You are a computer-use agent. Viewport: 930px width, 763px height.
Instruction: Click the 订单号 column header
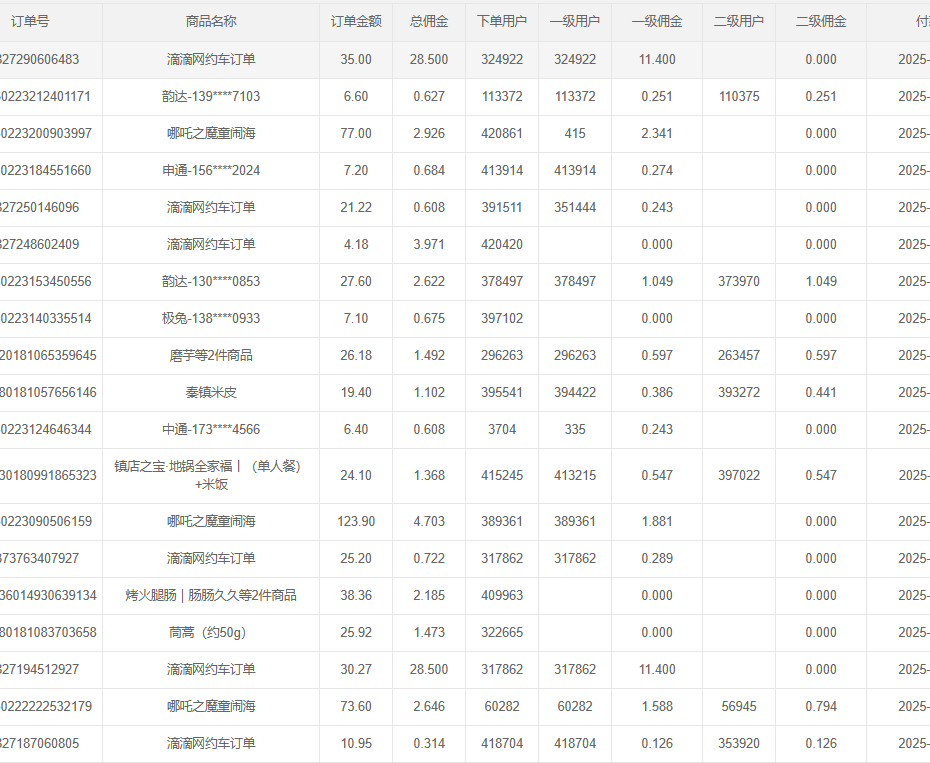click(x=30, y=21)
